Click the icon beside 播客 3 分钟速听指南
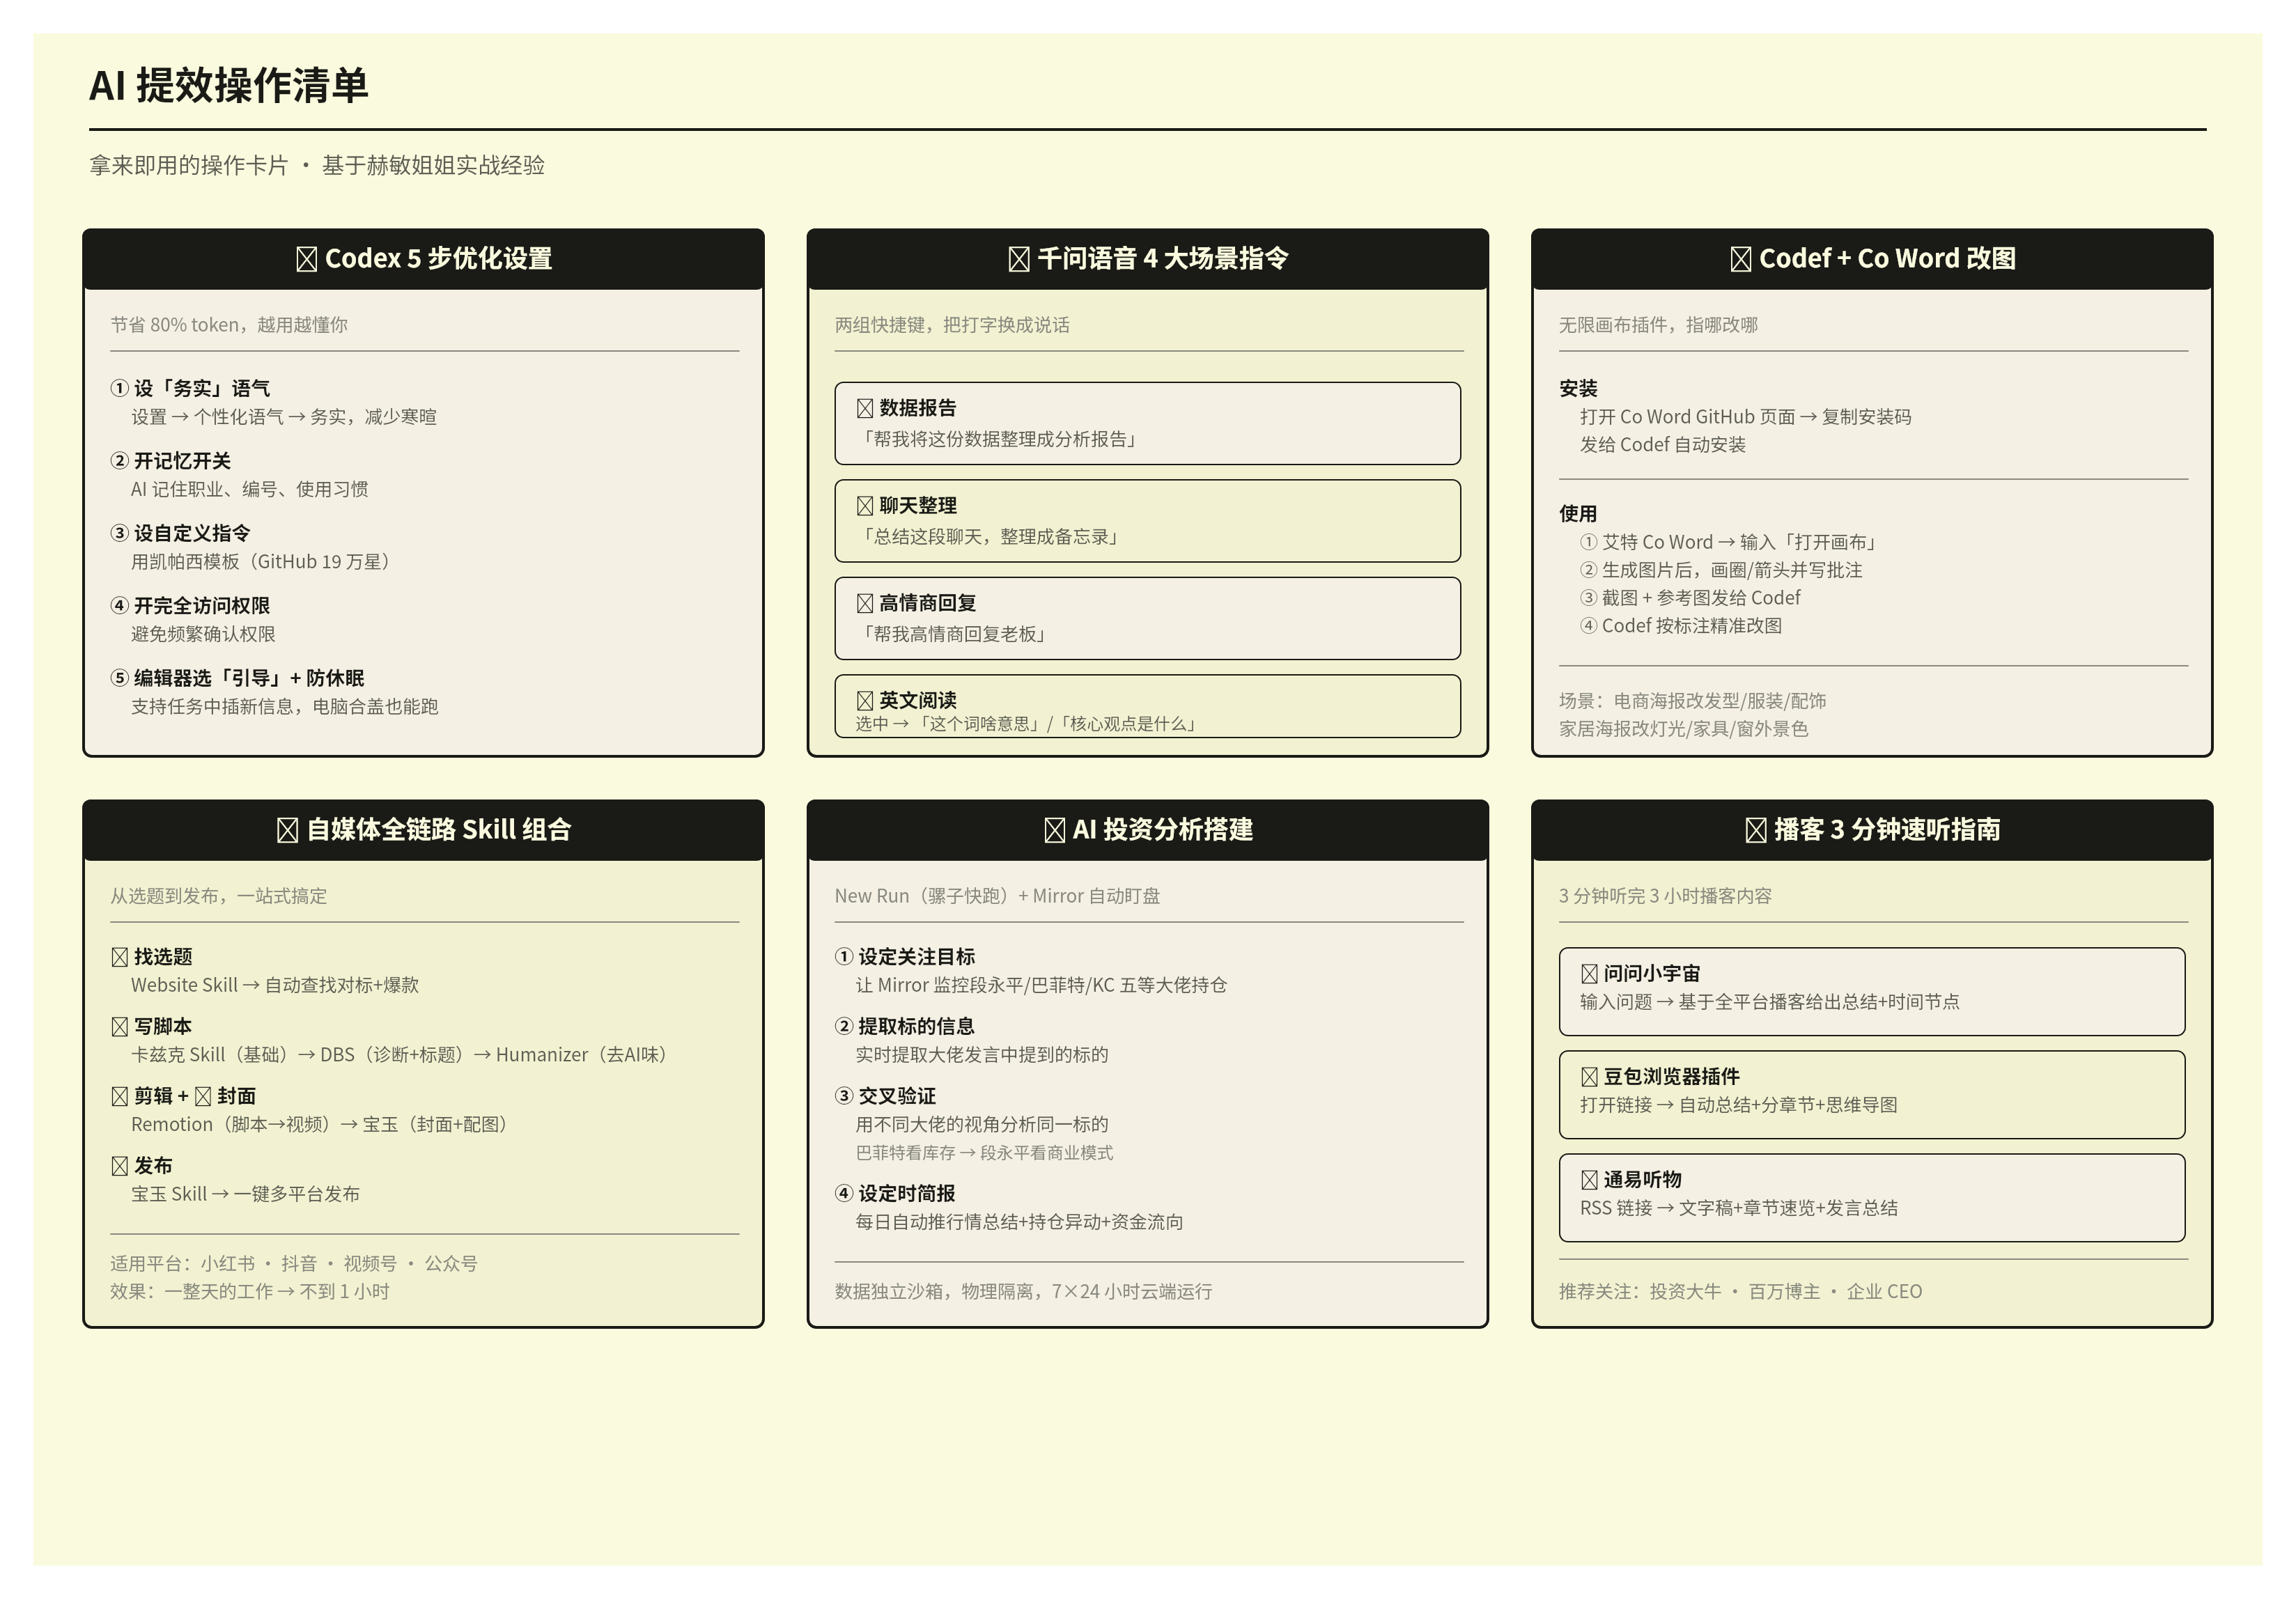 point(1755,830)
